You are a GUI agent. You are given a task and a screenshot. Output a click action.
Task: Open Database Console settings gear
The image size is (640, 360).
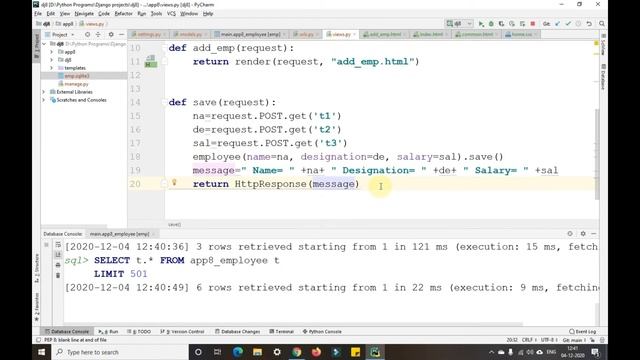coord(583,233)
